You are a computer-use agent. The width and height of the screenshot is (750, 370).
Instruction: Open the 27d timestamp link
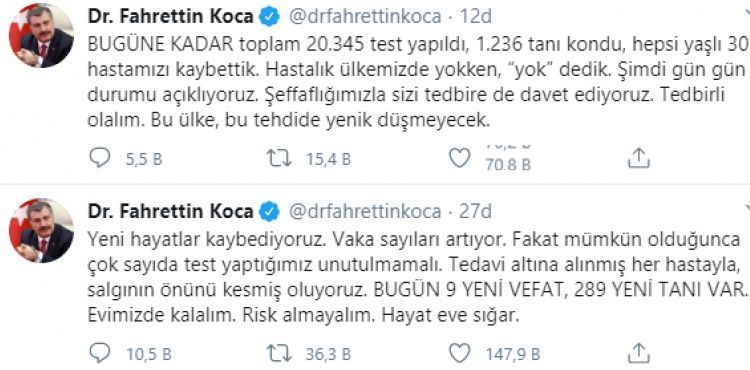coord(475,211)
